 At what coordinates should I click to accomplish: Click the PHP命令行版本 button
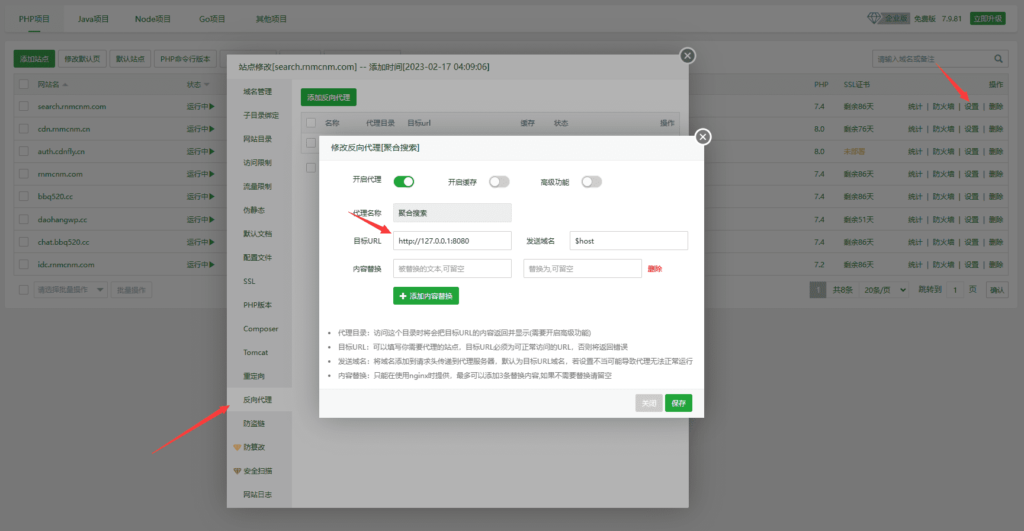[x=185, y=59]
